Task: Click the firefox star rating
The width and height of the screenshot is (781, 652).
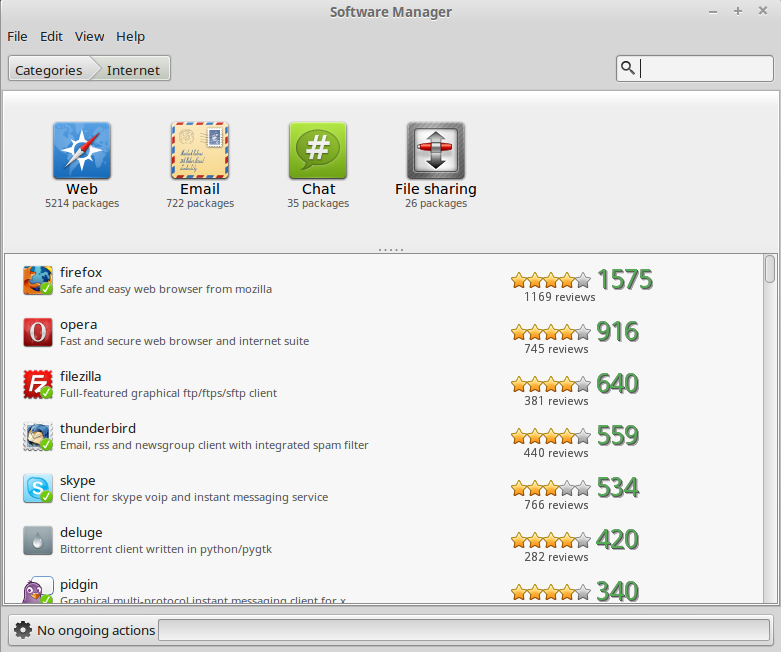Action: click(551, 280)
